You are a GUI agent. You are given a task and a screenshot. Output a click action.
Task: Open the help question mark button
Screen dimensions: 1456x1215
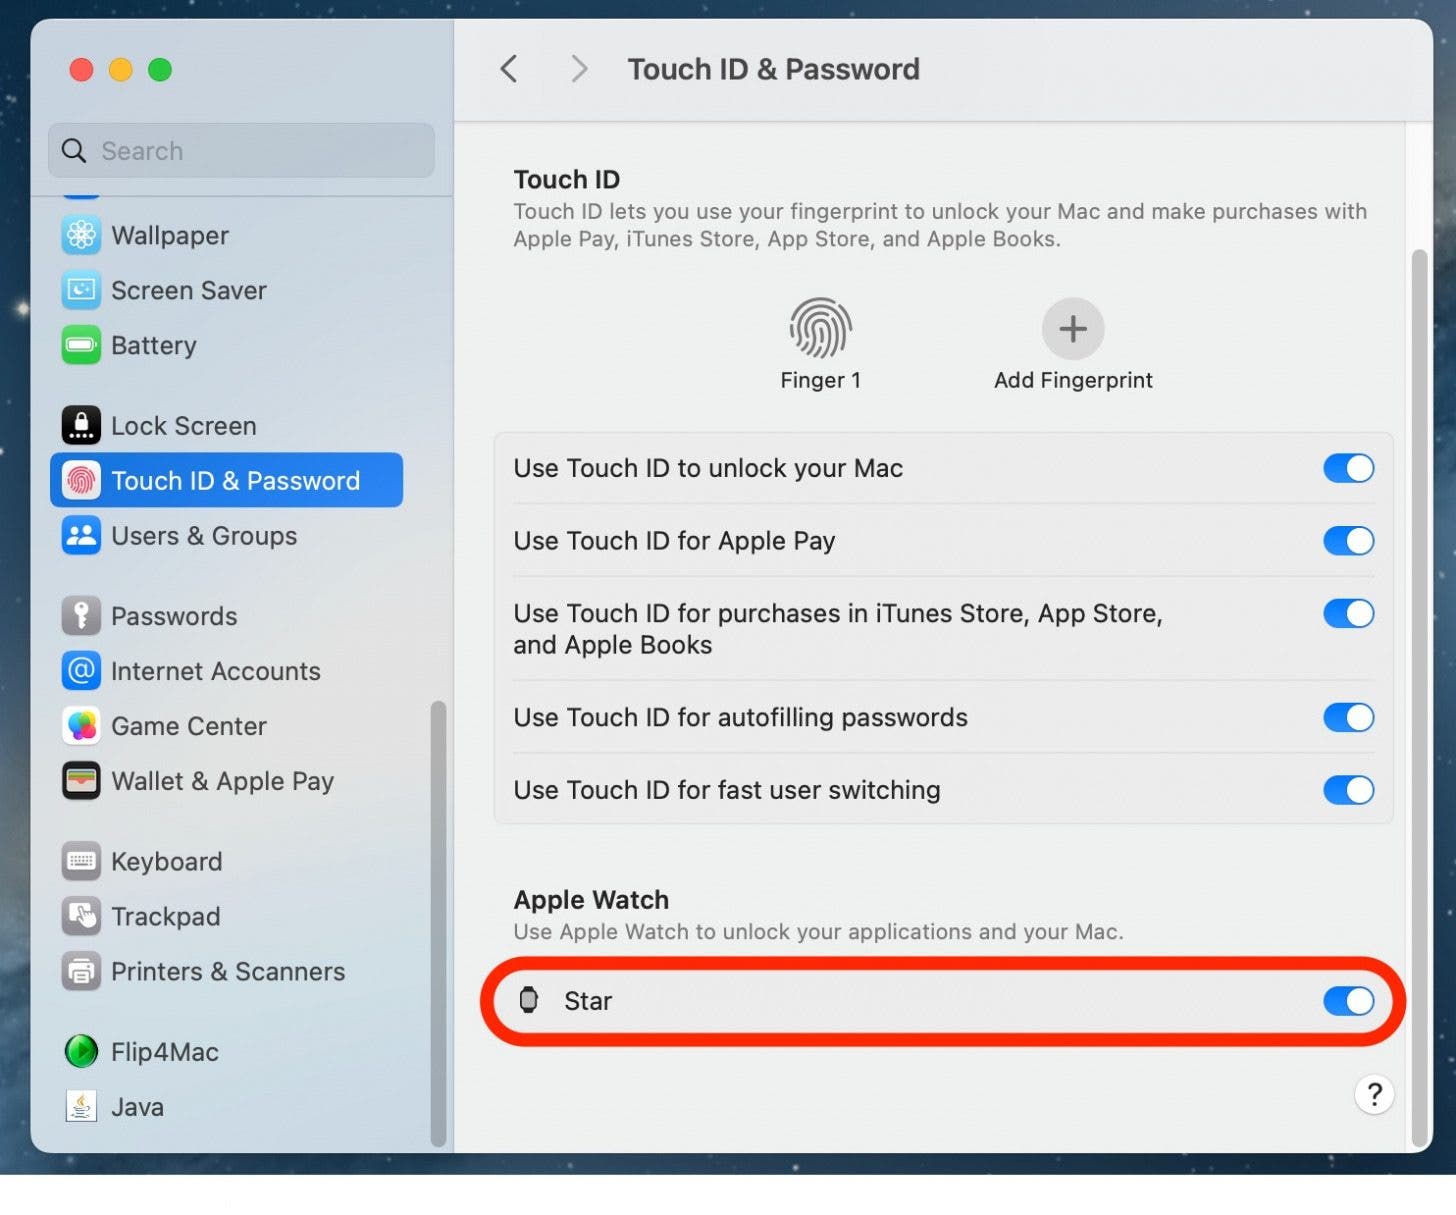click(1374, 1094)
